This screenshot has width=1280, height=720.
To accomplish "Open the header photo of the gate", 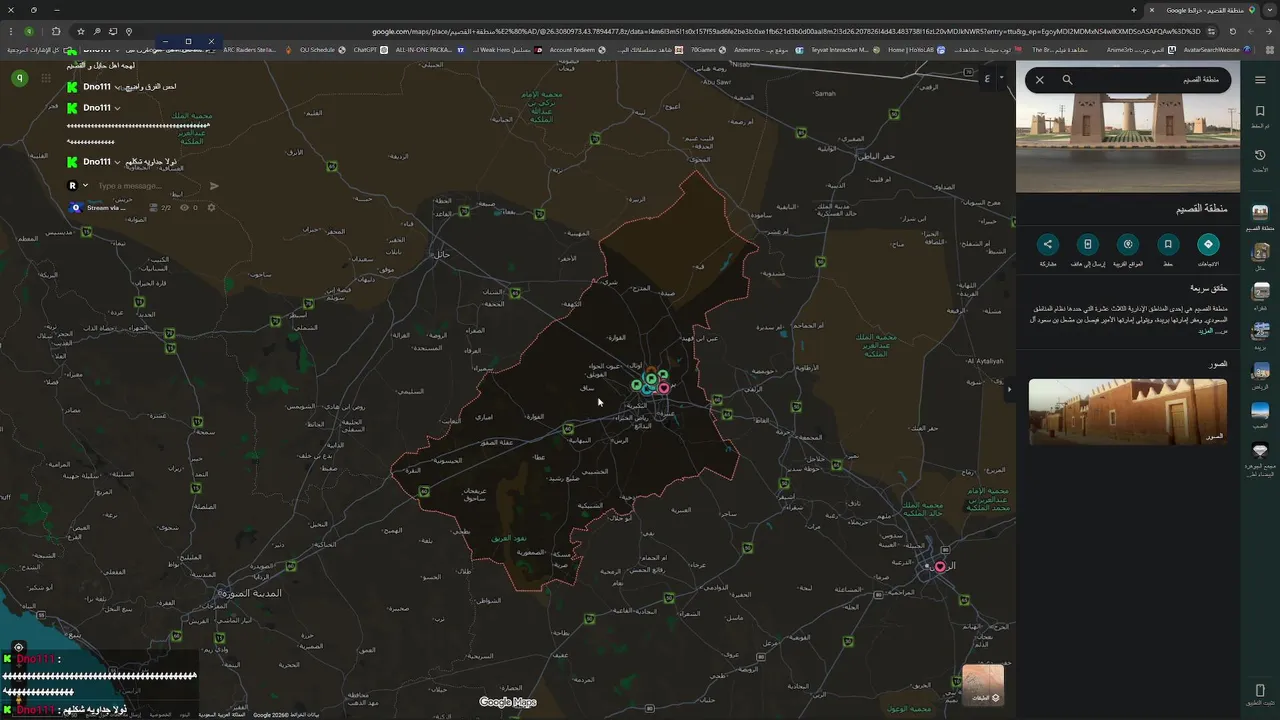I will tap(1128, 142).
